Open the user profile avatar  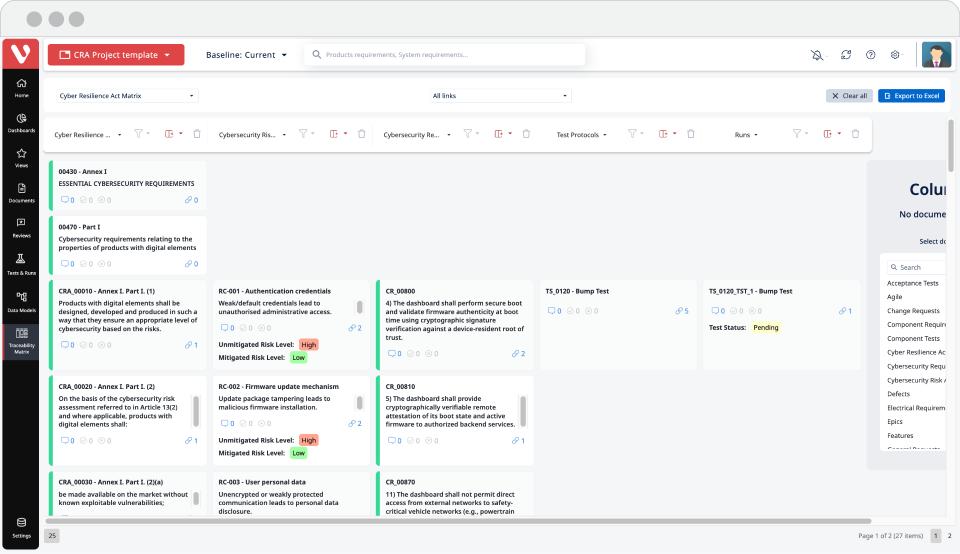[x=936, y=54]
